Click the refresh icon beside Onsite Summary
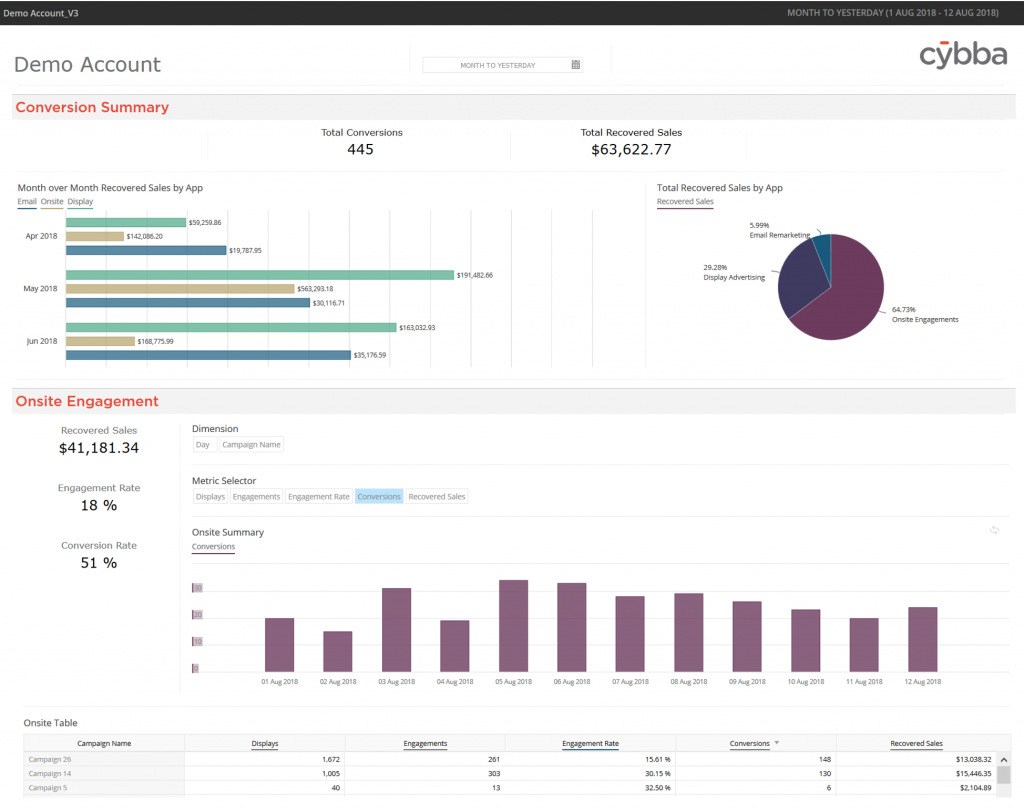This screenshot has height=810, width=1024. pos(994,530)
